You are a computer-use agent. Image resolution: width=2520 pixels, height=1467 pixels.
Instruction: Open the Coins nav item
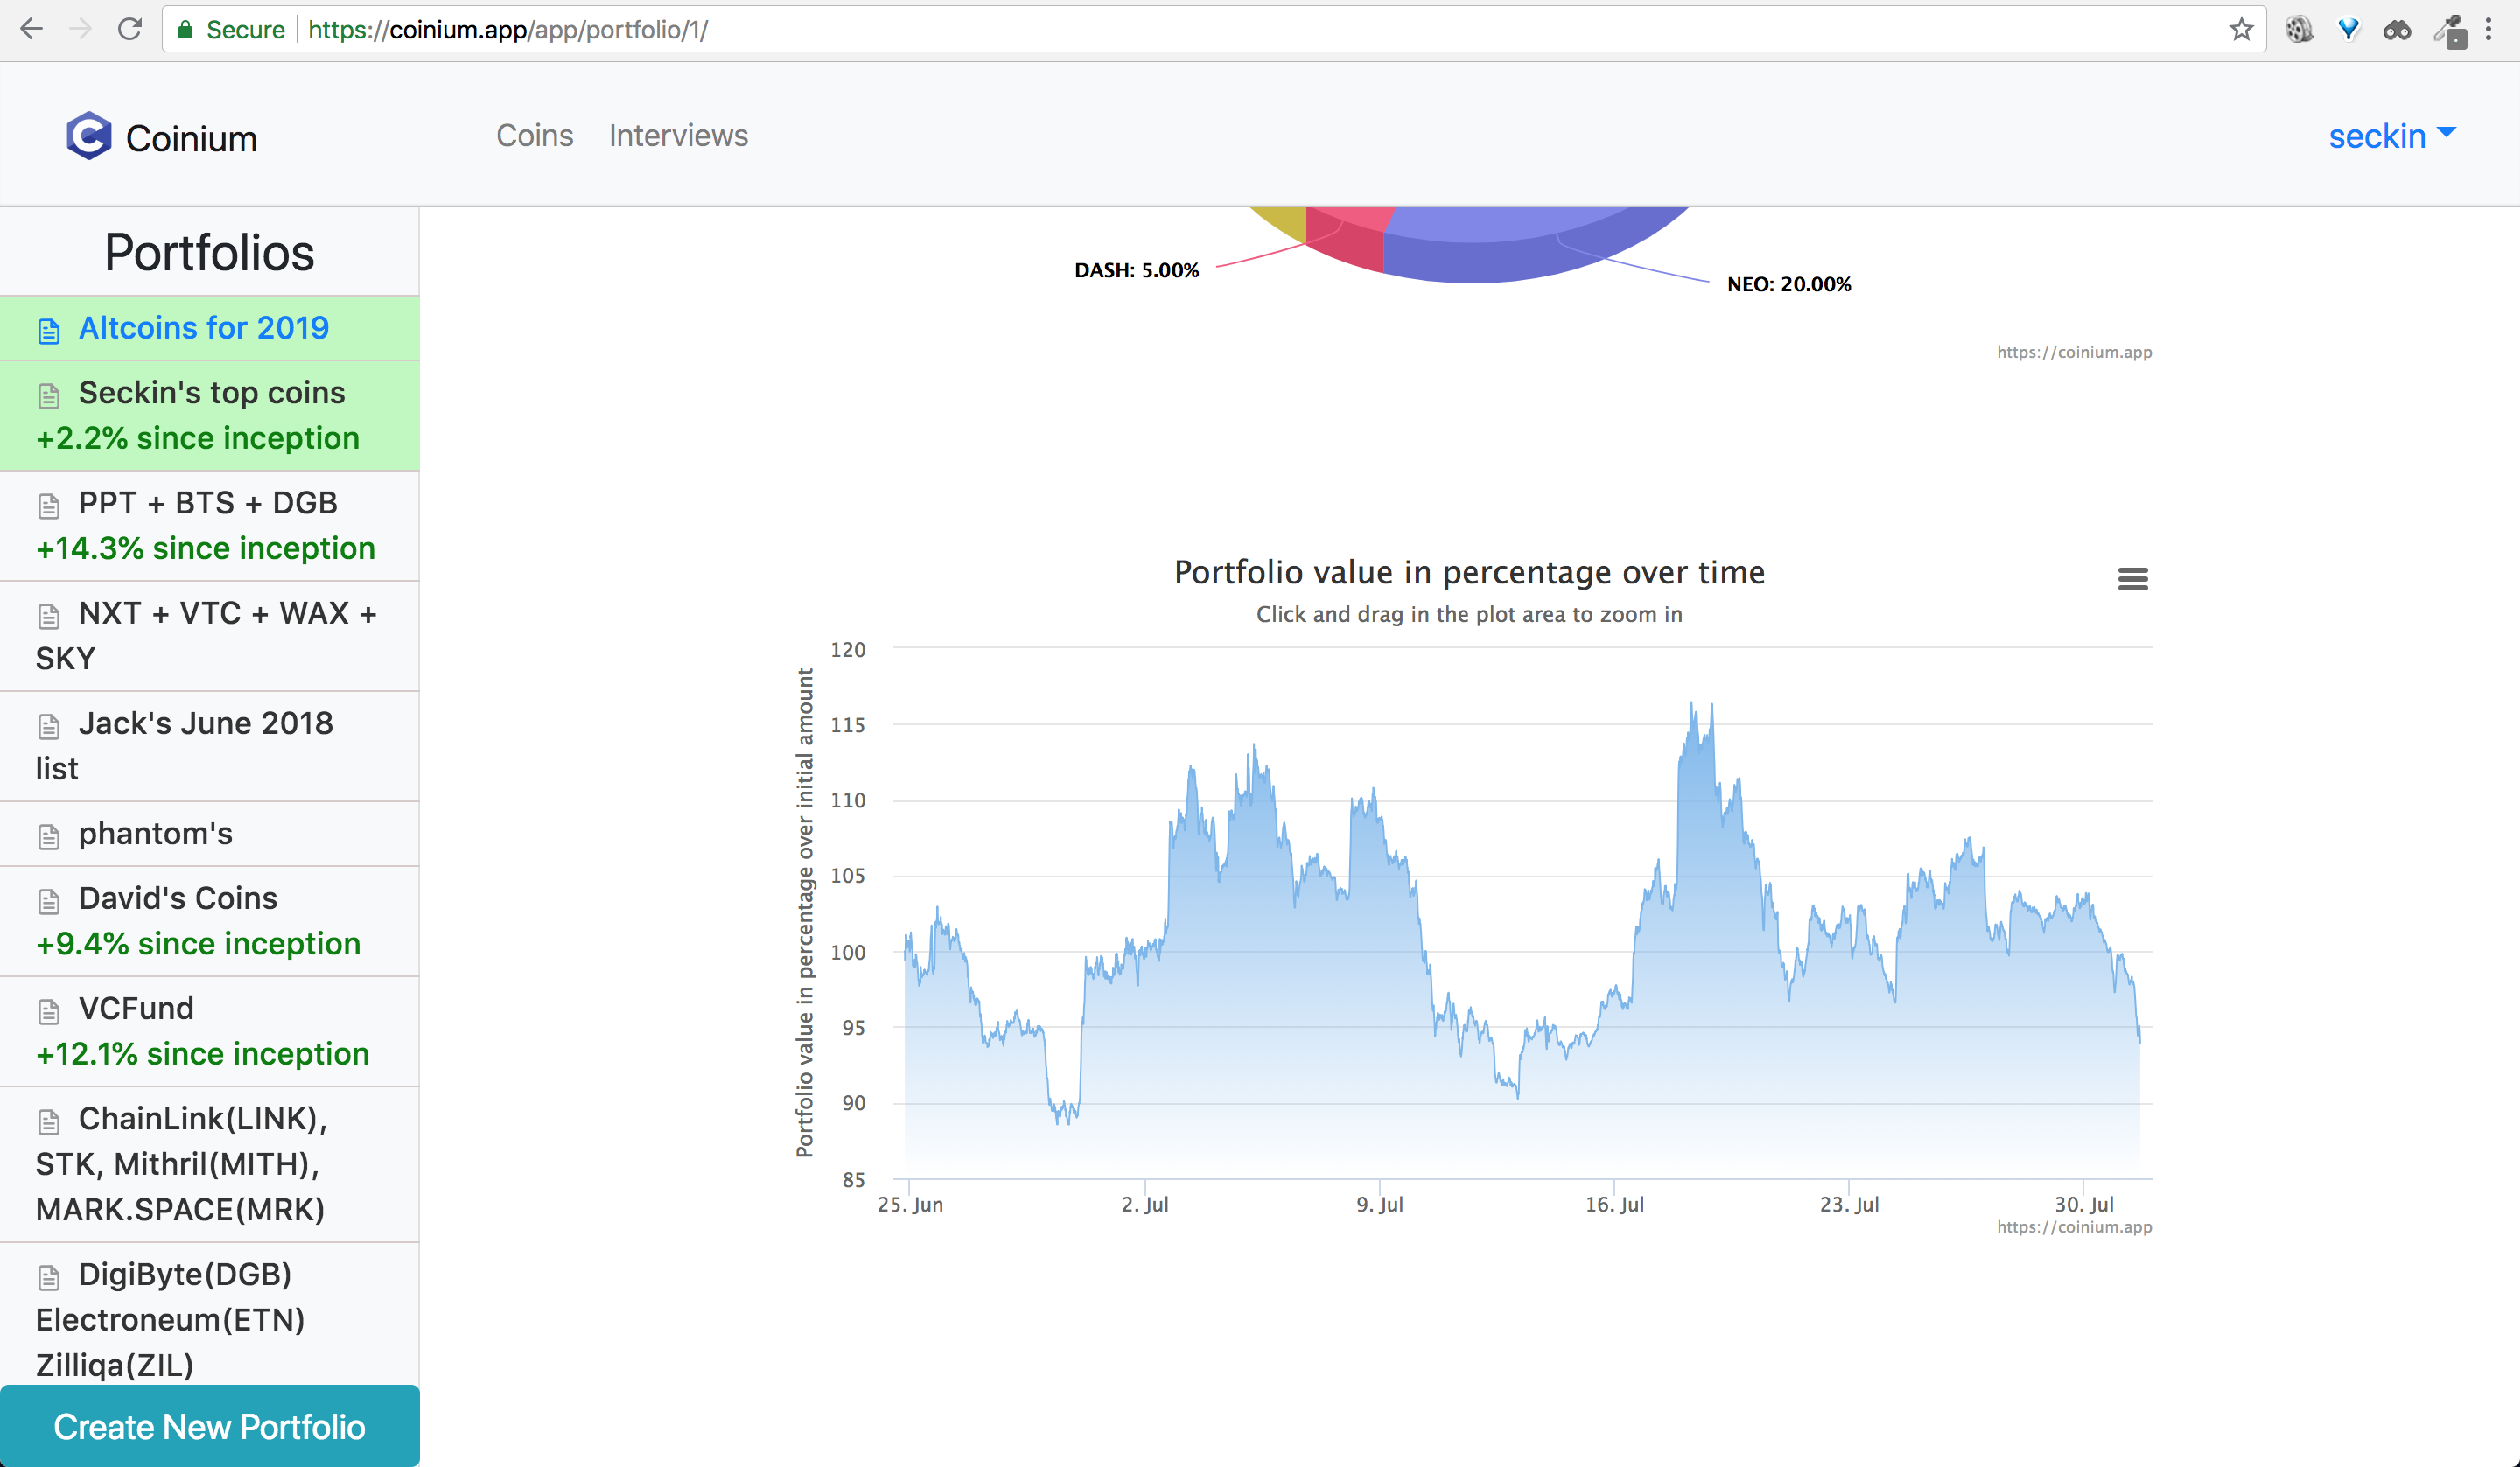[x=535, y=136]
